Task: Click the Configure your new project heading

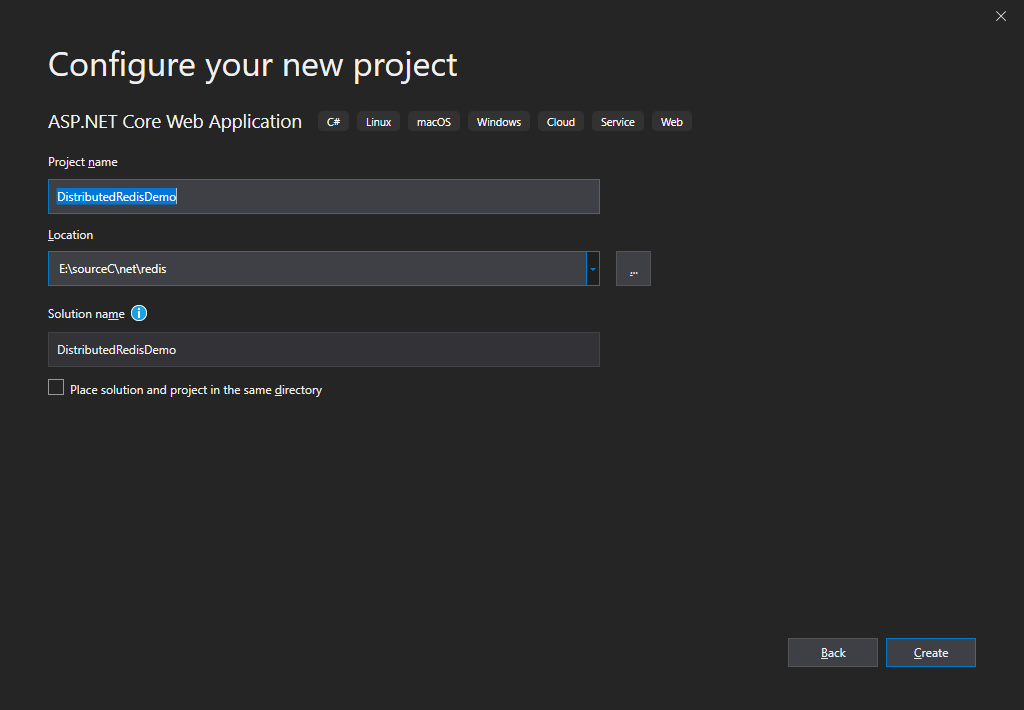Action: [x=253, y=65]
